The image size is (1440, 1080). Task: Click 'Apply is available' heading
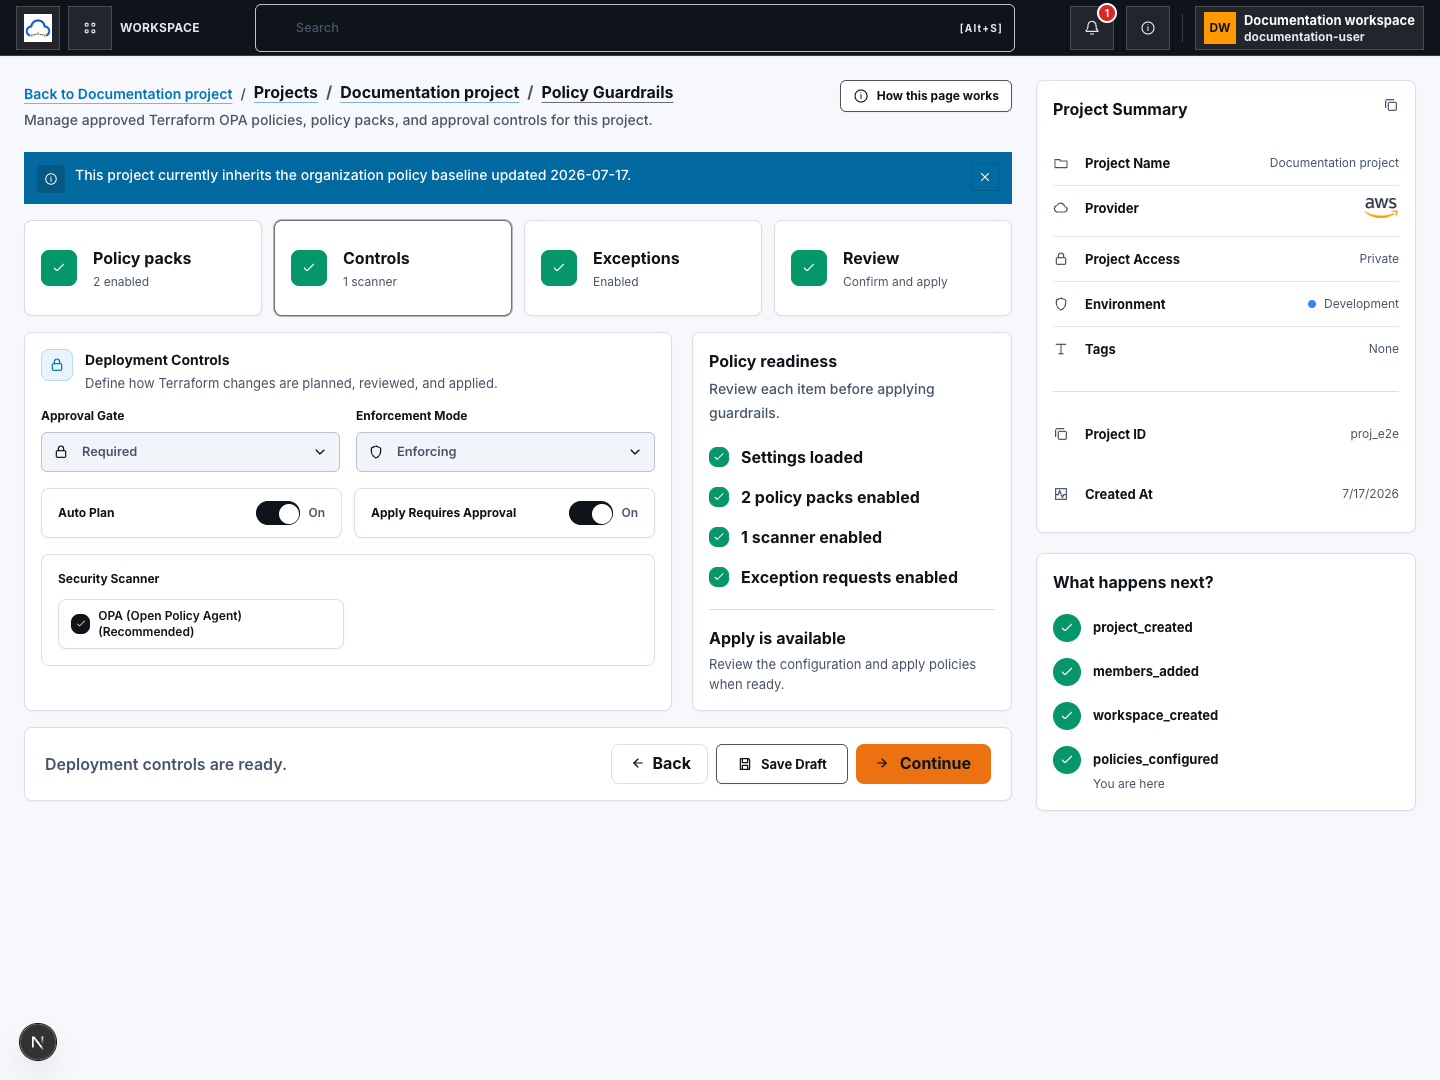(777, 638)
